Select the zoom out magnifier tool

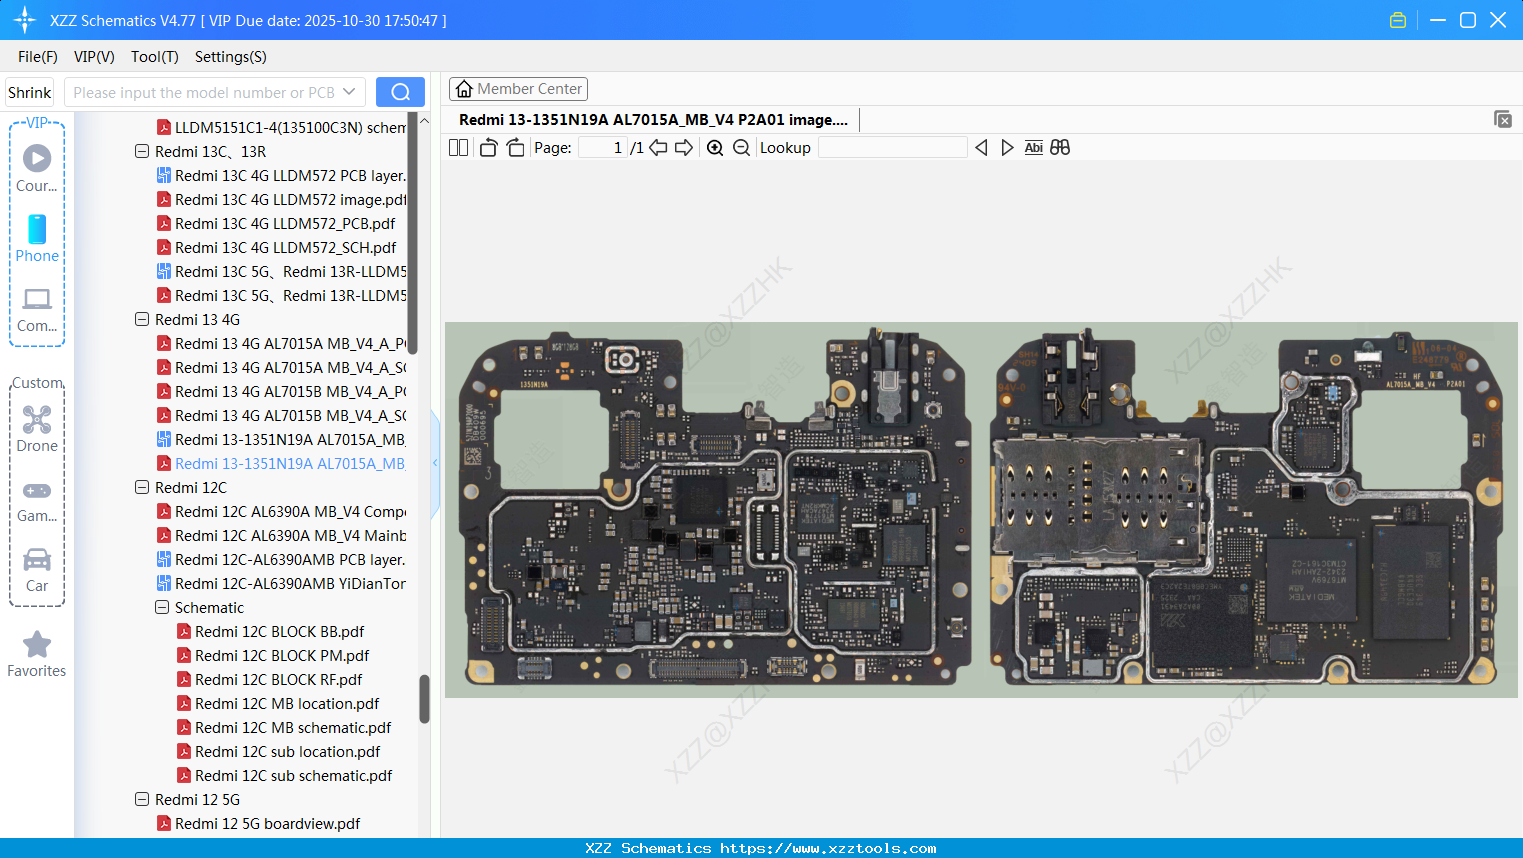tap(741, 147)
